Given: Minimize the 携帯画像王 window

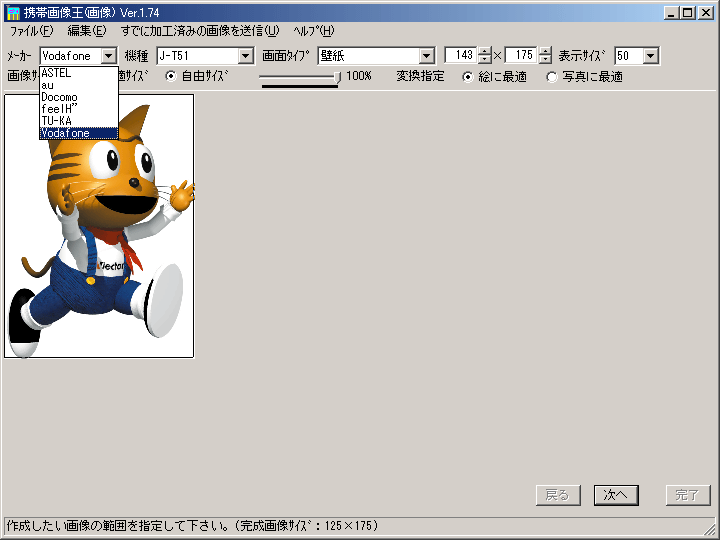Looking at the screenshot, I should [671, 13].
